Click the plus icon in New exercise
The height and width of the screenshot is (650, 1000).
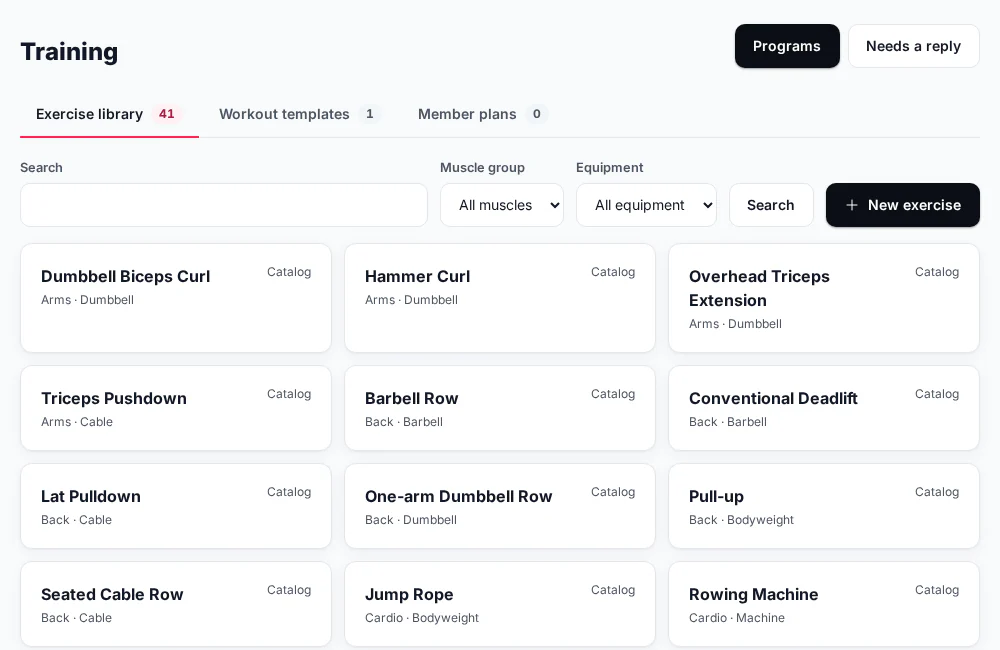click(x=851, y=205)
